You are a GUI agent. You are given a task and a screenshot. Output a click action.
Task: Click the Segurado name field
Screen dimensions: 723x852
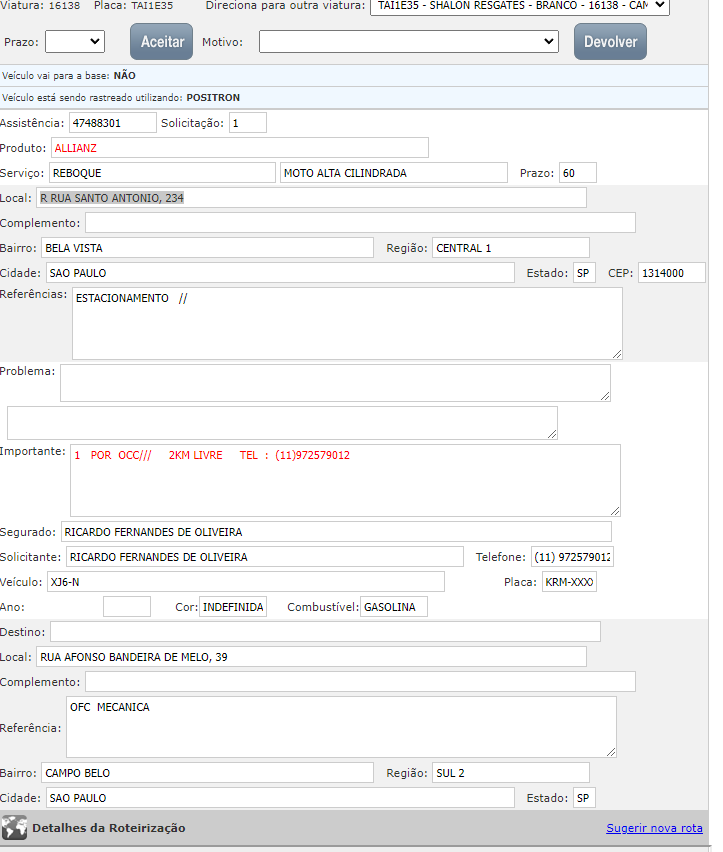point(336,532)
